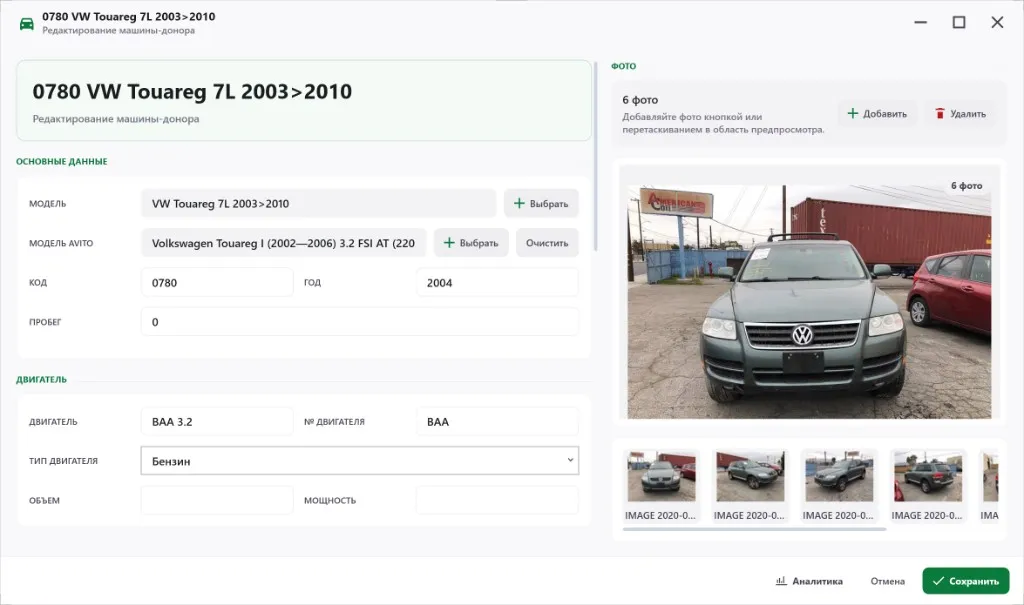1024x605 pixels.
Task: Click the № ДВИГАТЕЛЯ field with BAA
Action: click(x=497, y=421)
